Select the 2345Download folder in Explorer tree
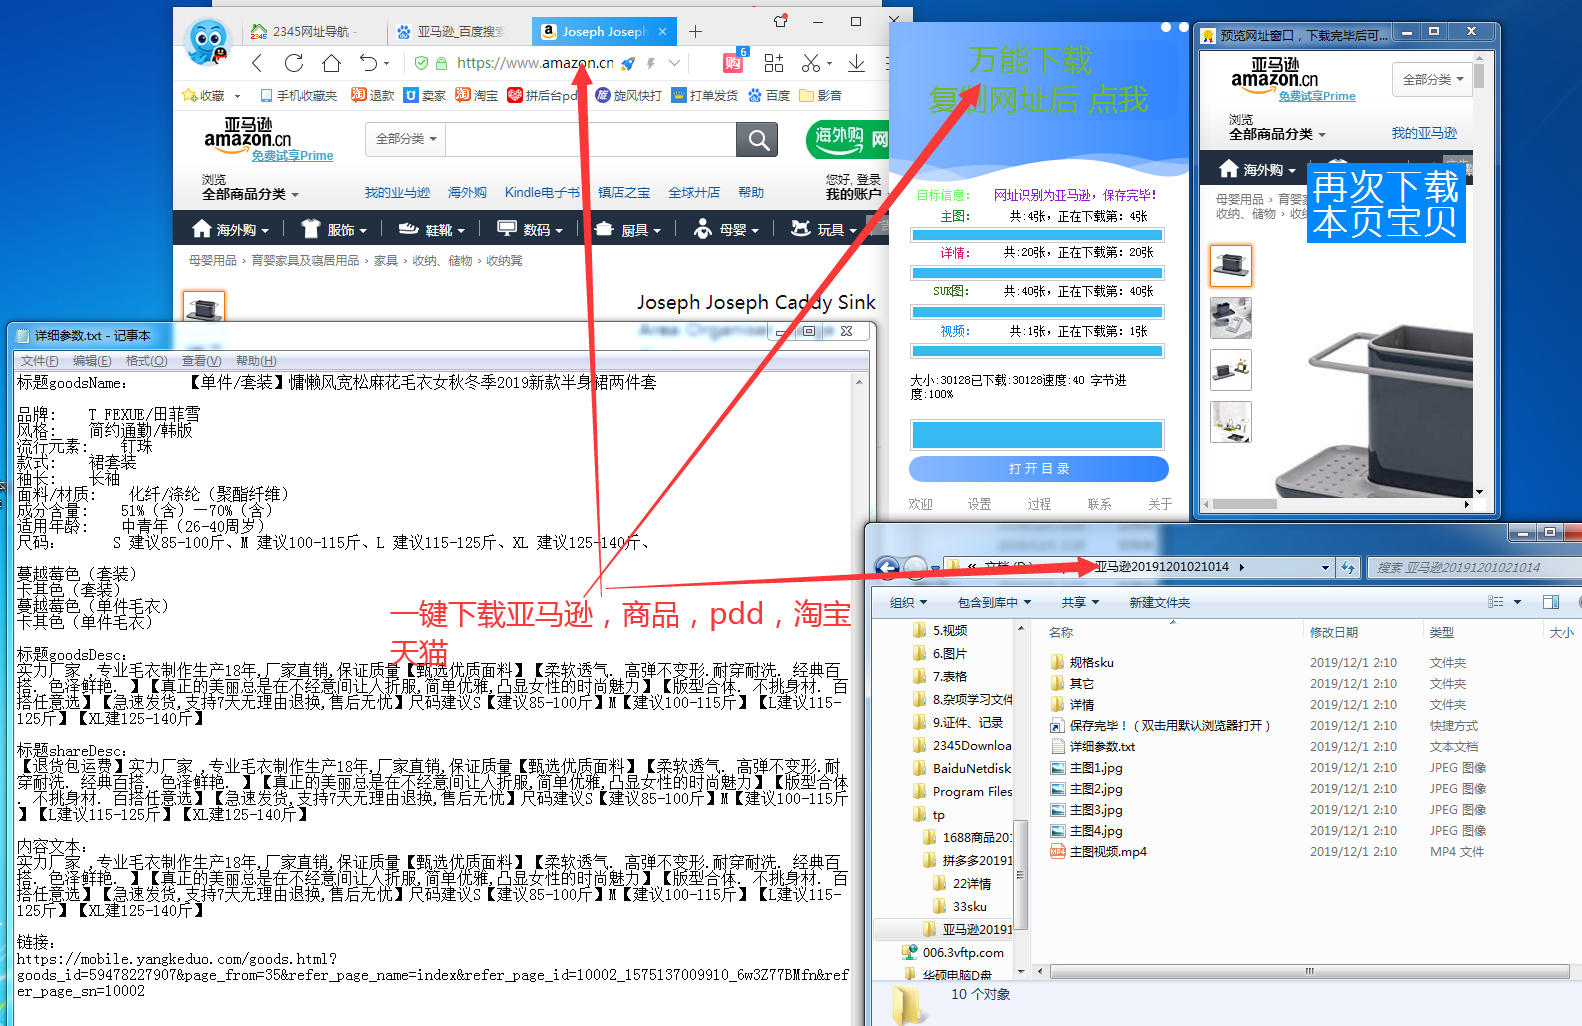This screenshot has height=1026, width=1582. click(x=962, y=746)
